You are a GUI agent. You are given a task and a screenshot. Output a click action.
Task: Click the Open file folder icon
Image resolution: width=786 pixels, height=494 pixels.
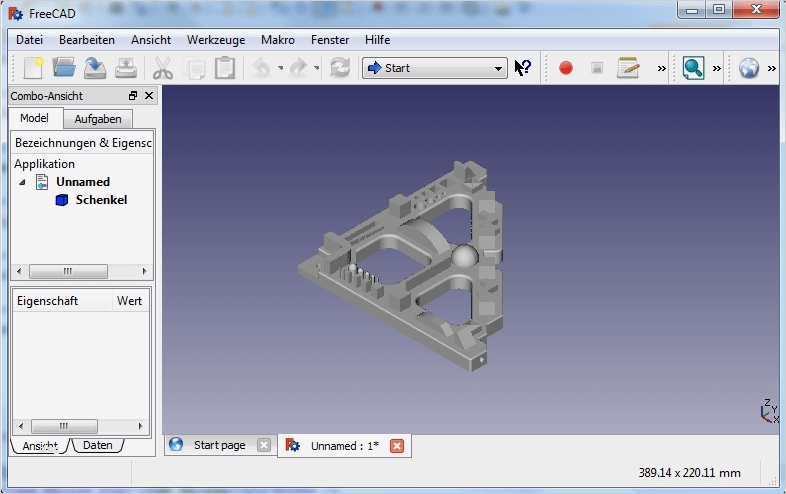coord(64,68)
